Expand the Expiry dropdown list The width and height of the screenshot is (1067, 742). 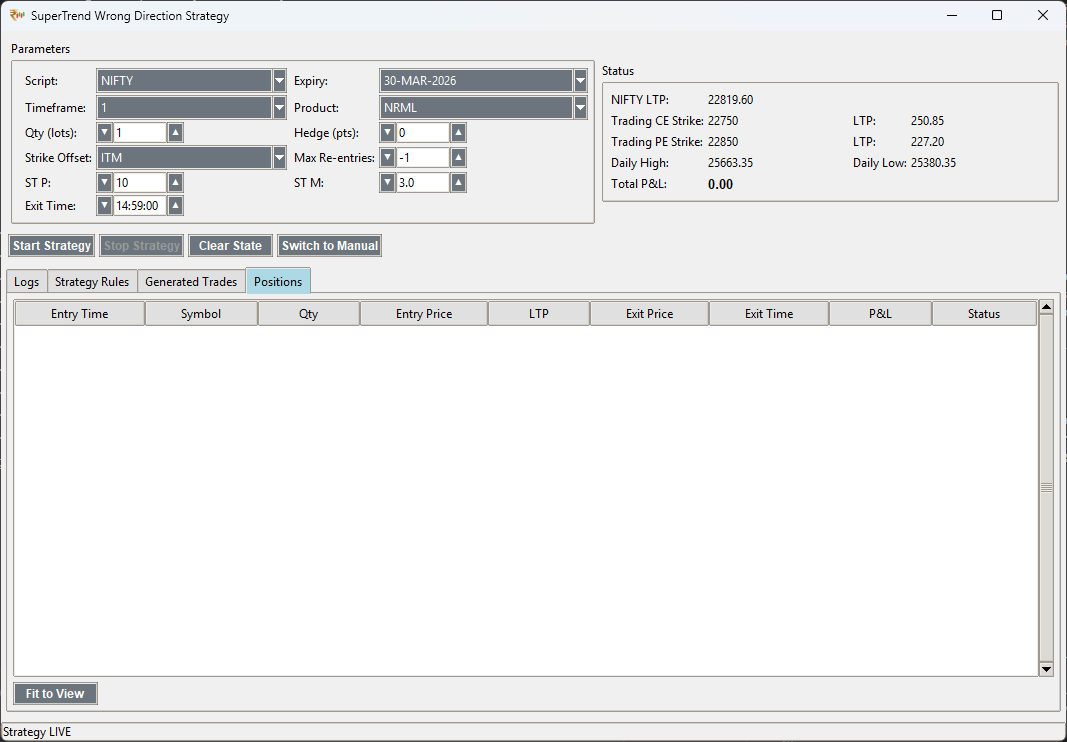pyautogui.click(x=580, y=81)
